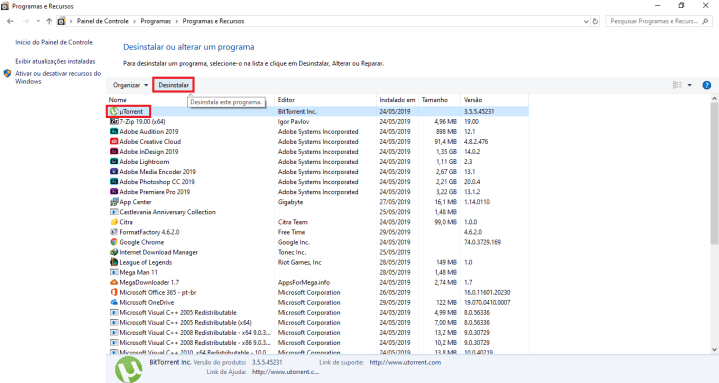Click version 74.0.3729.169 cell

(x=482, y=242)
